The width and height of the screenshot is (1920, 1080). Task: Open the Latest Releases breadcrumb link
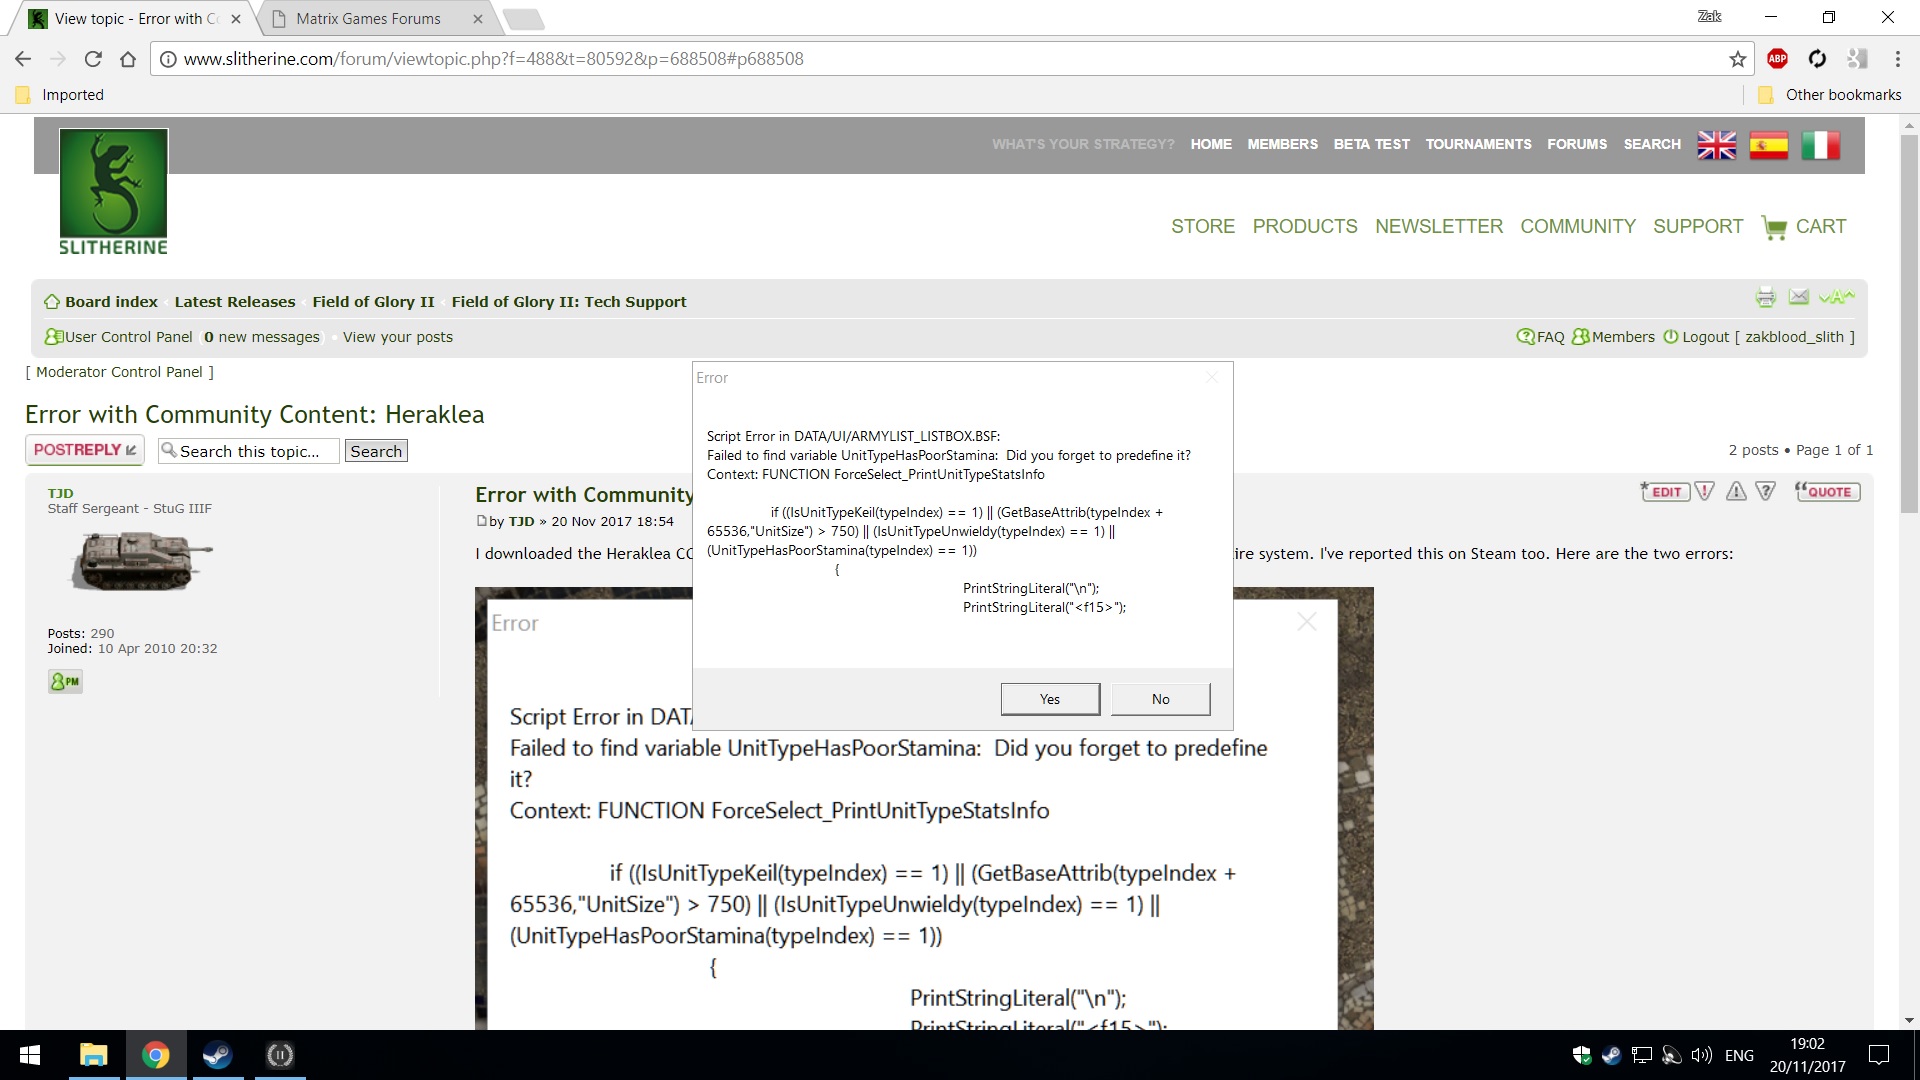[235, 302]
